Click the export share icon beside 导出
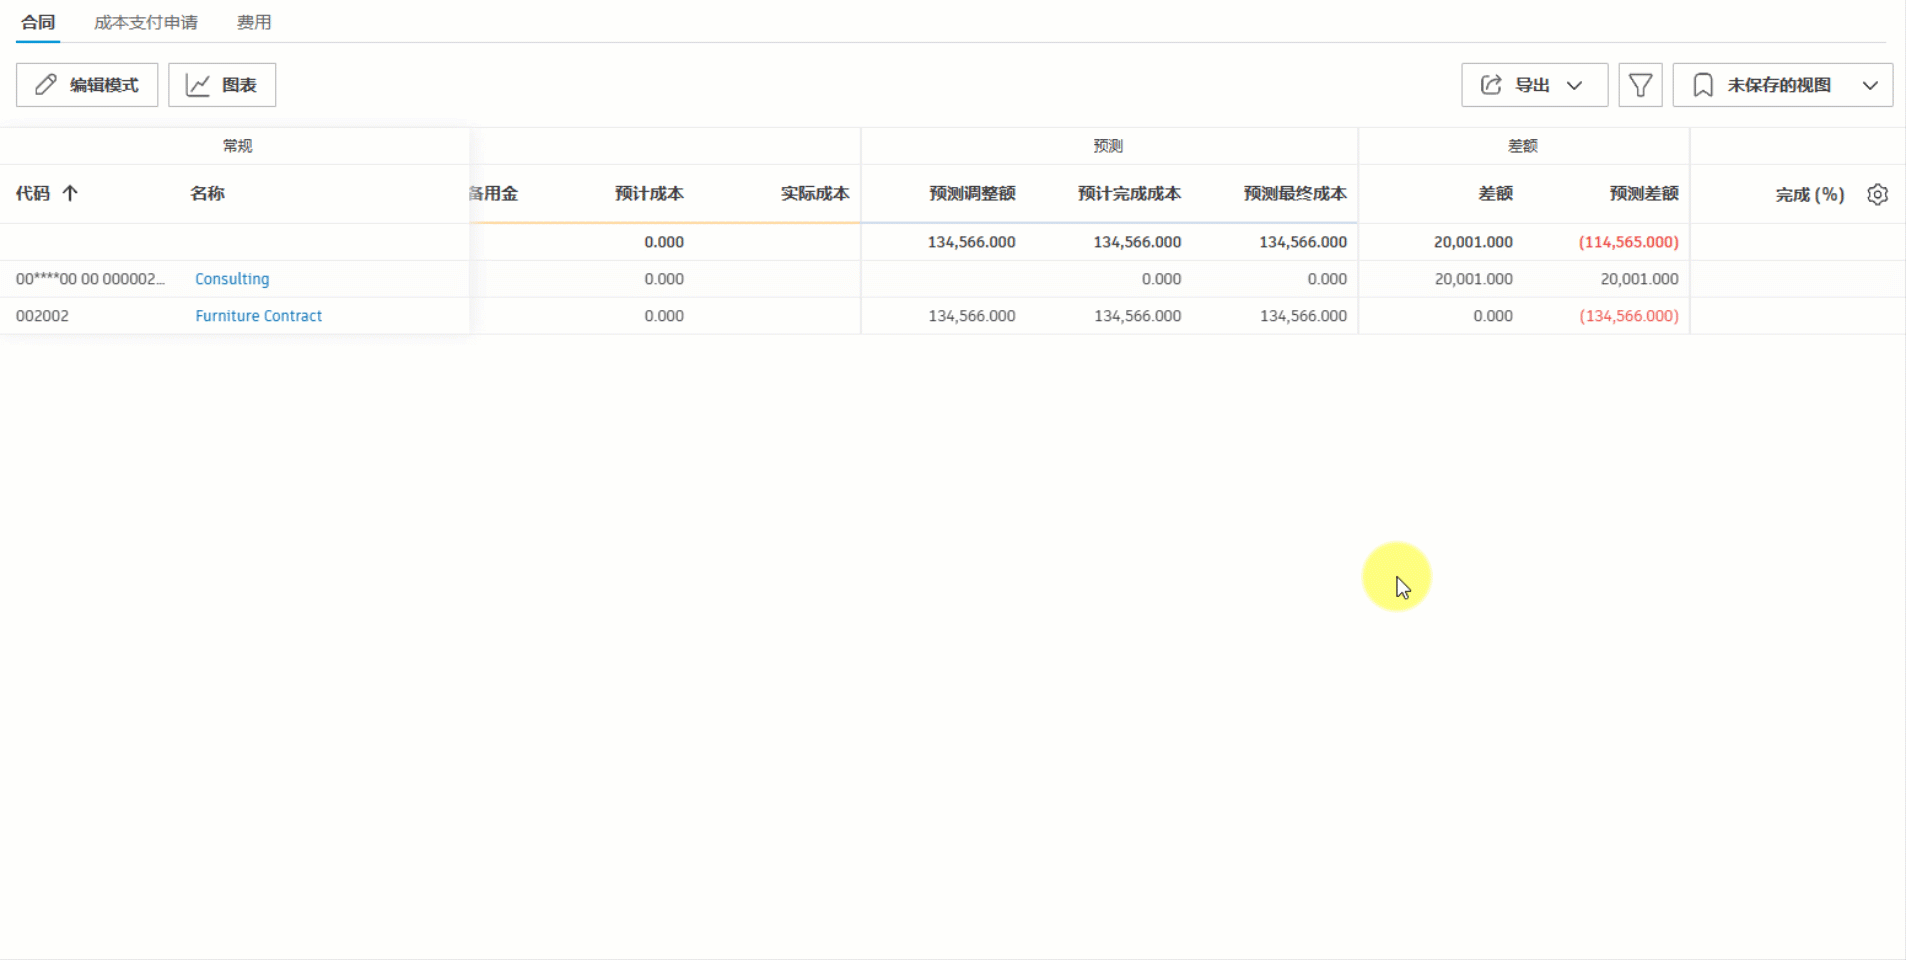Screen dimensions: 1906x960 (x=1490, y=85)
